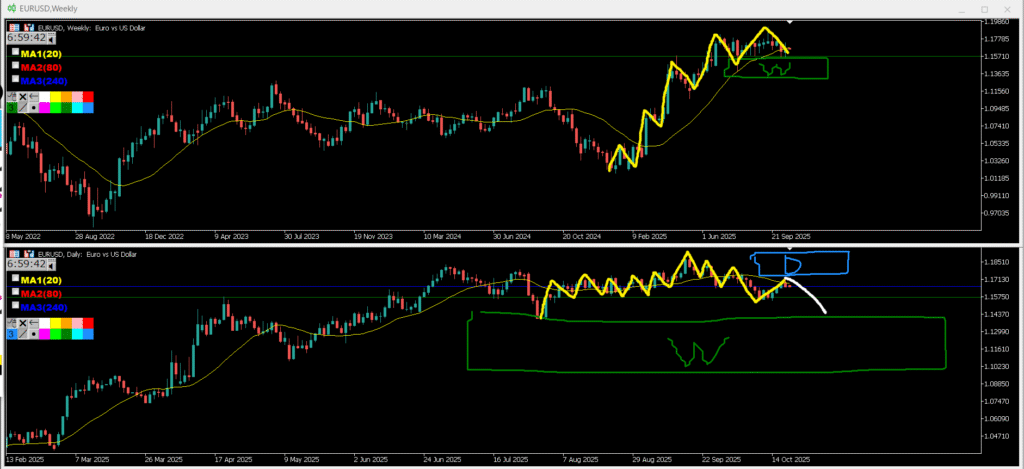Pick the cyan color swatch on Daily palette
This screenshot has height=469, width=1024.
point(77,334)
